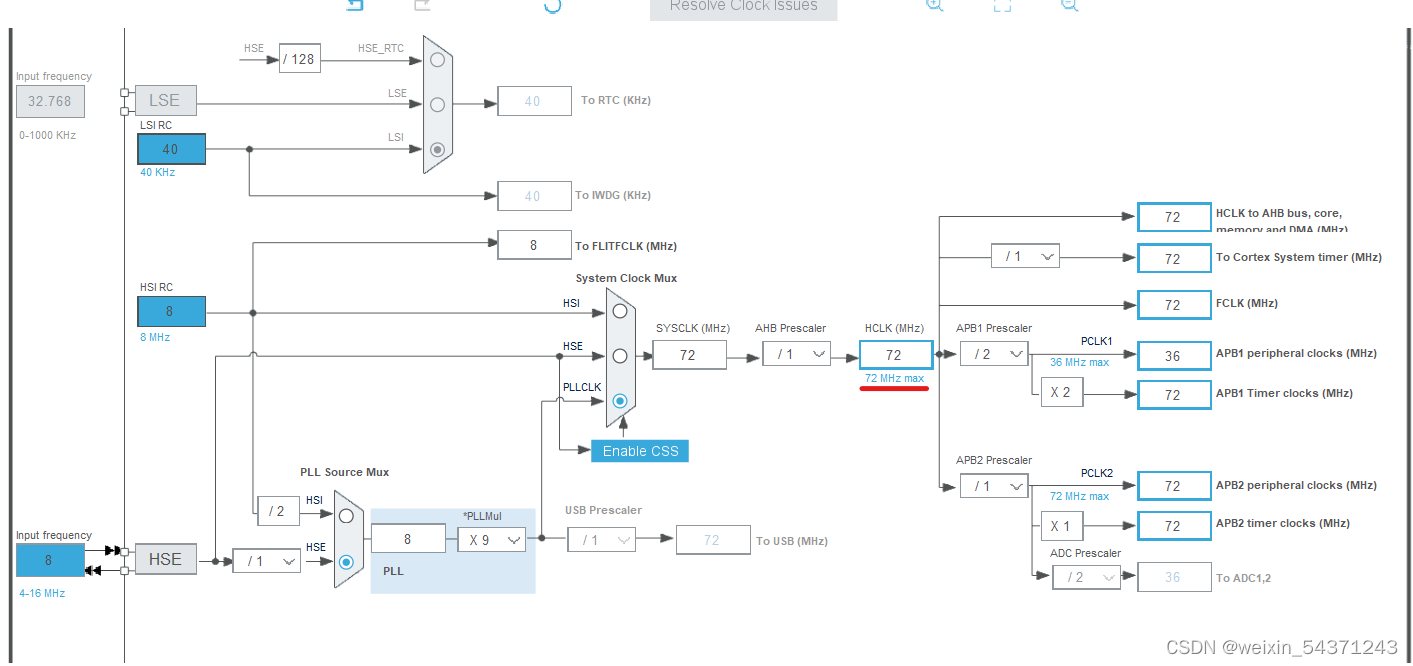Click the Resolve Clock Issues button
Viewport: 1413px width, 666px height.
(743, 6)
